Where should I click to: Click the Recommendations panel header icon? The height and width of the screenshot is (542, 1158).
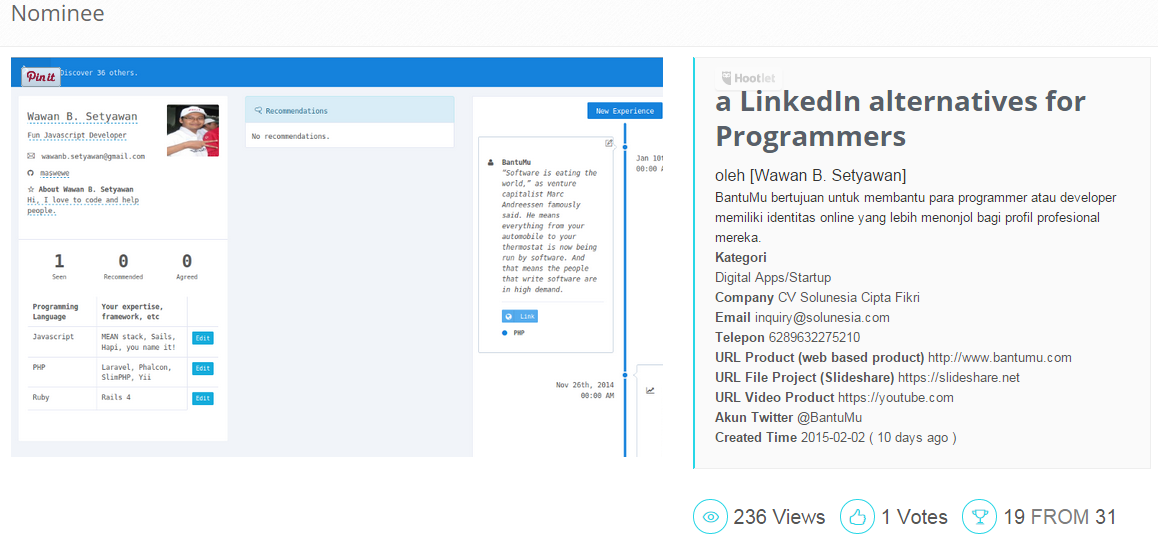(x=258, y=111)
